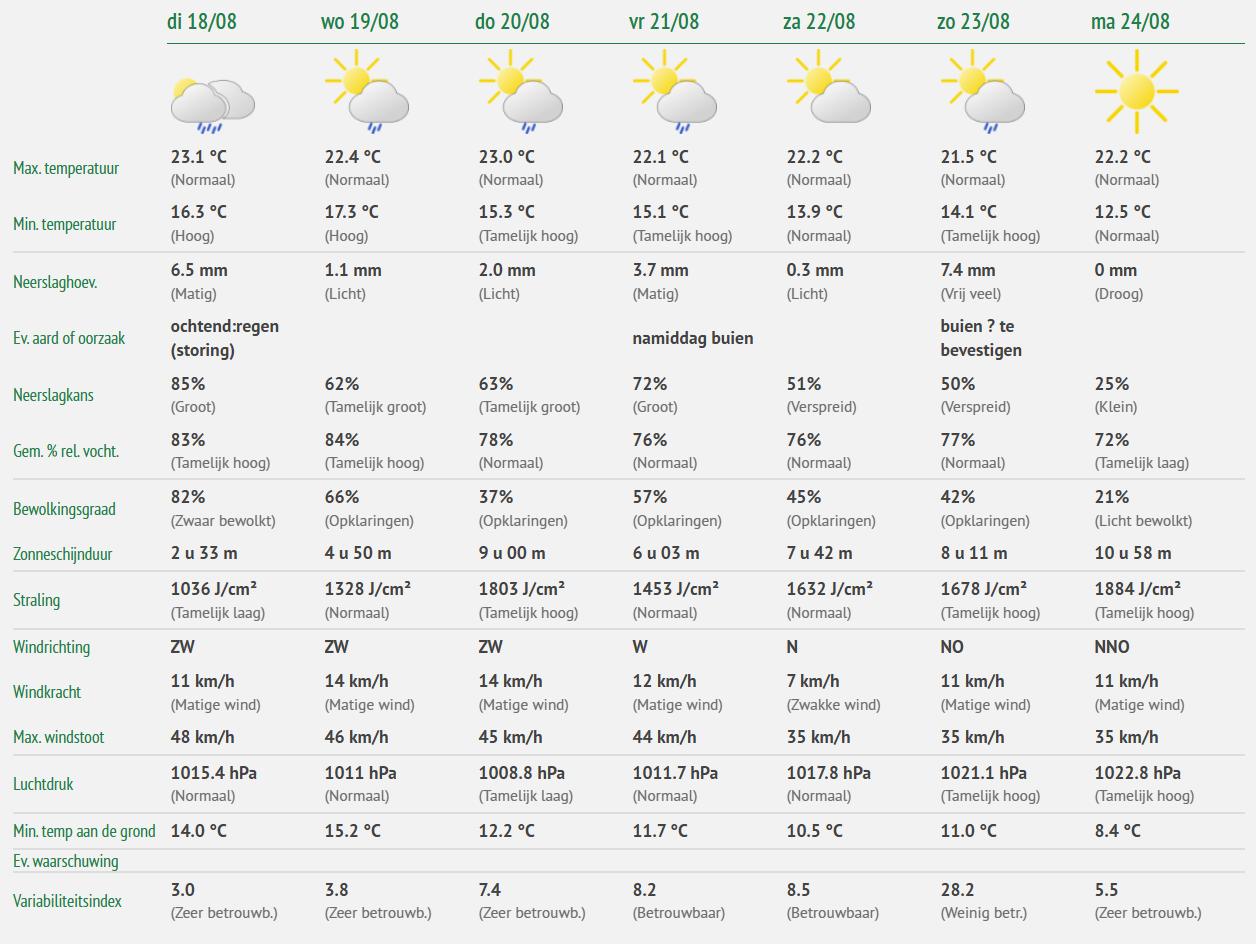This screenshot has width=1256, height=944.
Task: Click the sun-and-rain-cloud icon for wo 19/08
Action: [x=366, y=92]
